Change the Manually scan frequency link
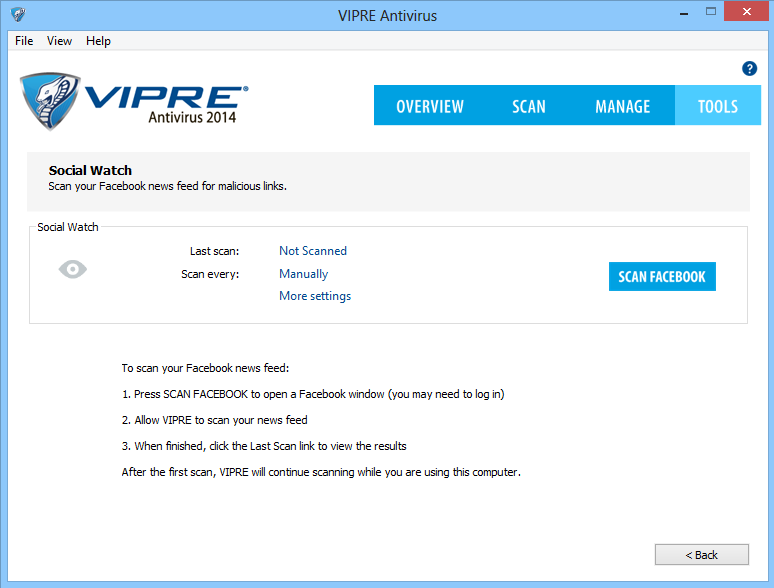774x588 pixels. 303,274
